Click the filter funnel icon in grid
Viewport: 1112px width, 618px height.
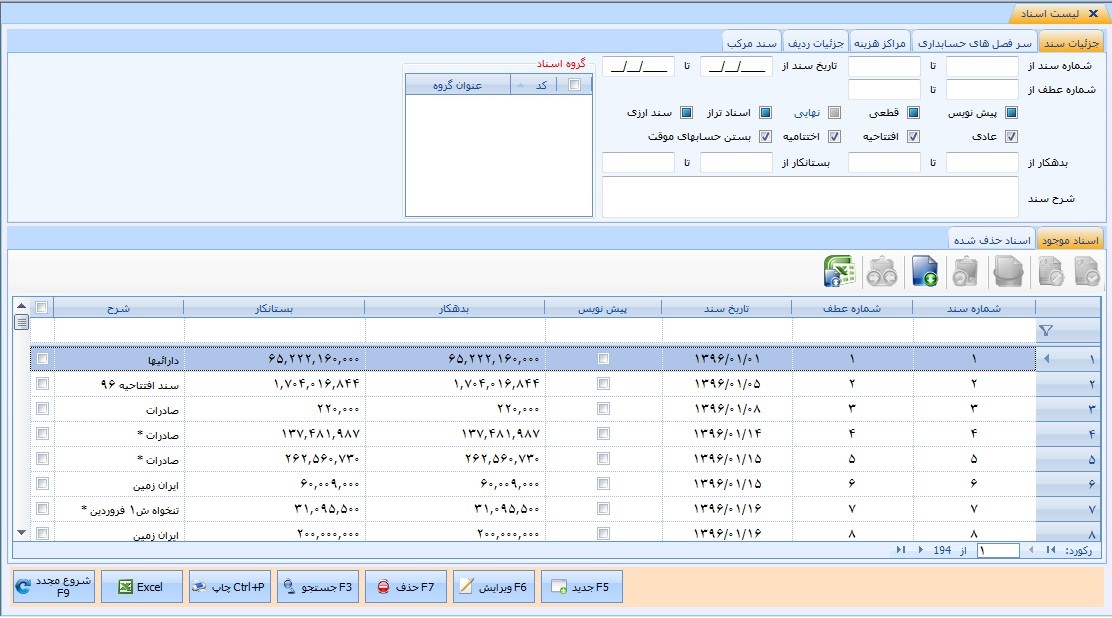point(1046,331)
